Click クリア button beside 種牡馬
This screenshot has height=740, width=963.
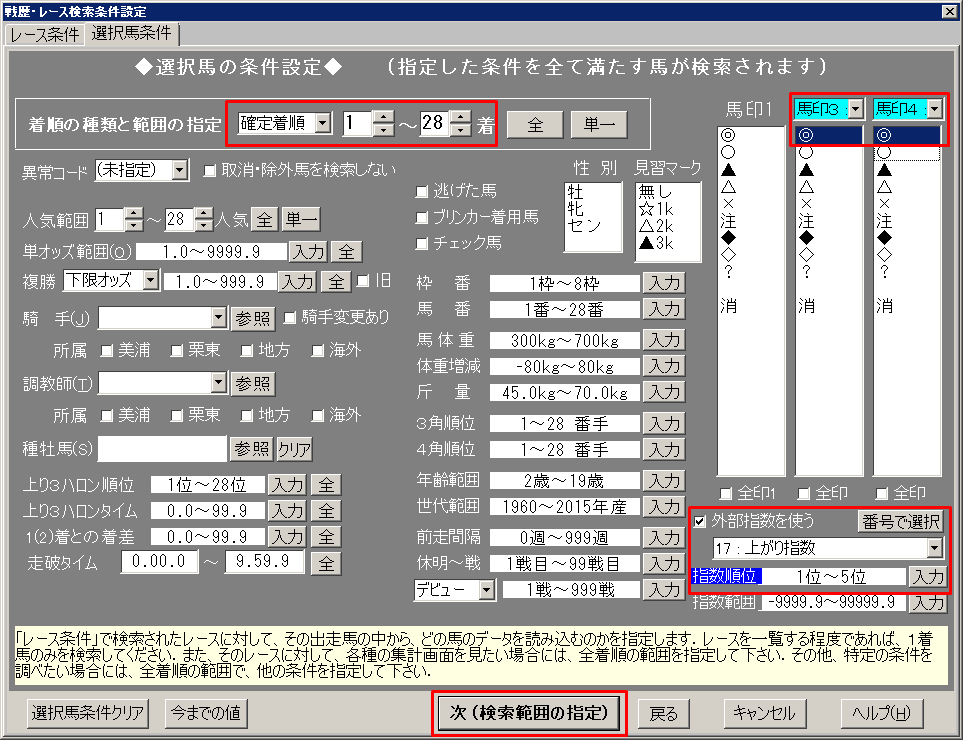(x=294, y=449)
